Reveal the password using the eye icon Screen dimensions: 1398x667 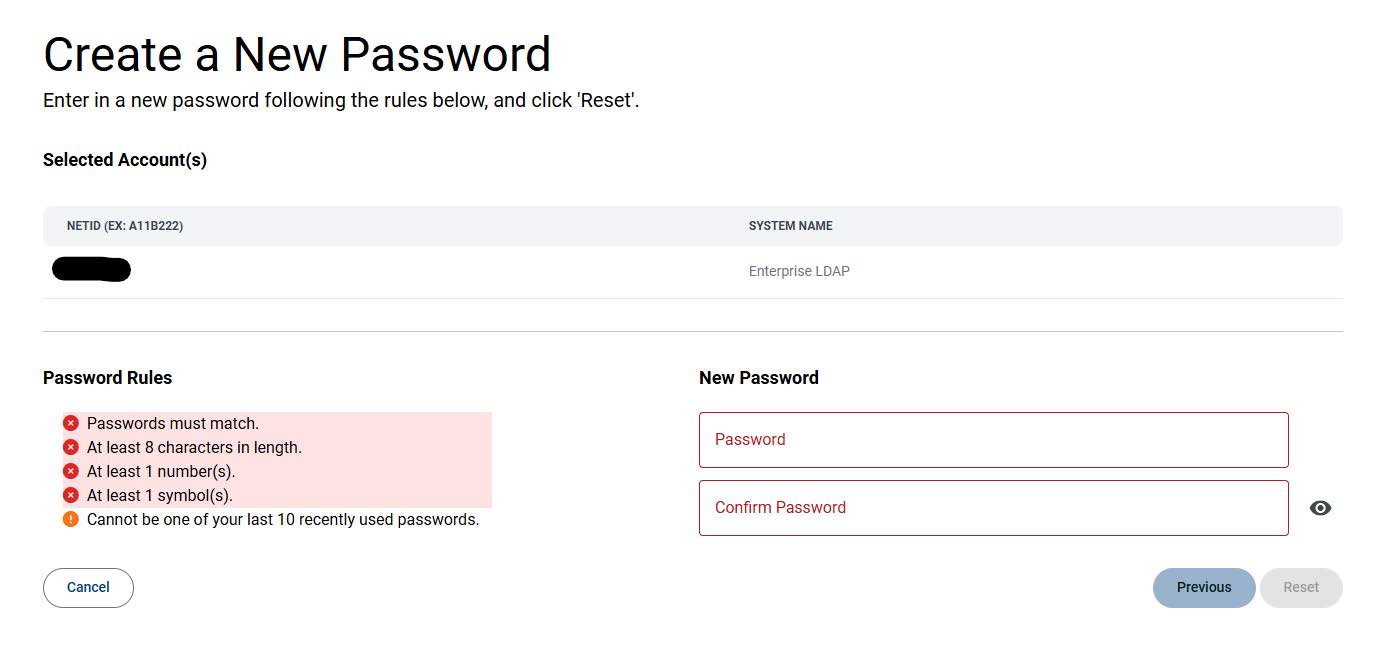pos(1320,508)
